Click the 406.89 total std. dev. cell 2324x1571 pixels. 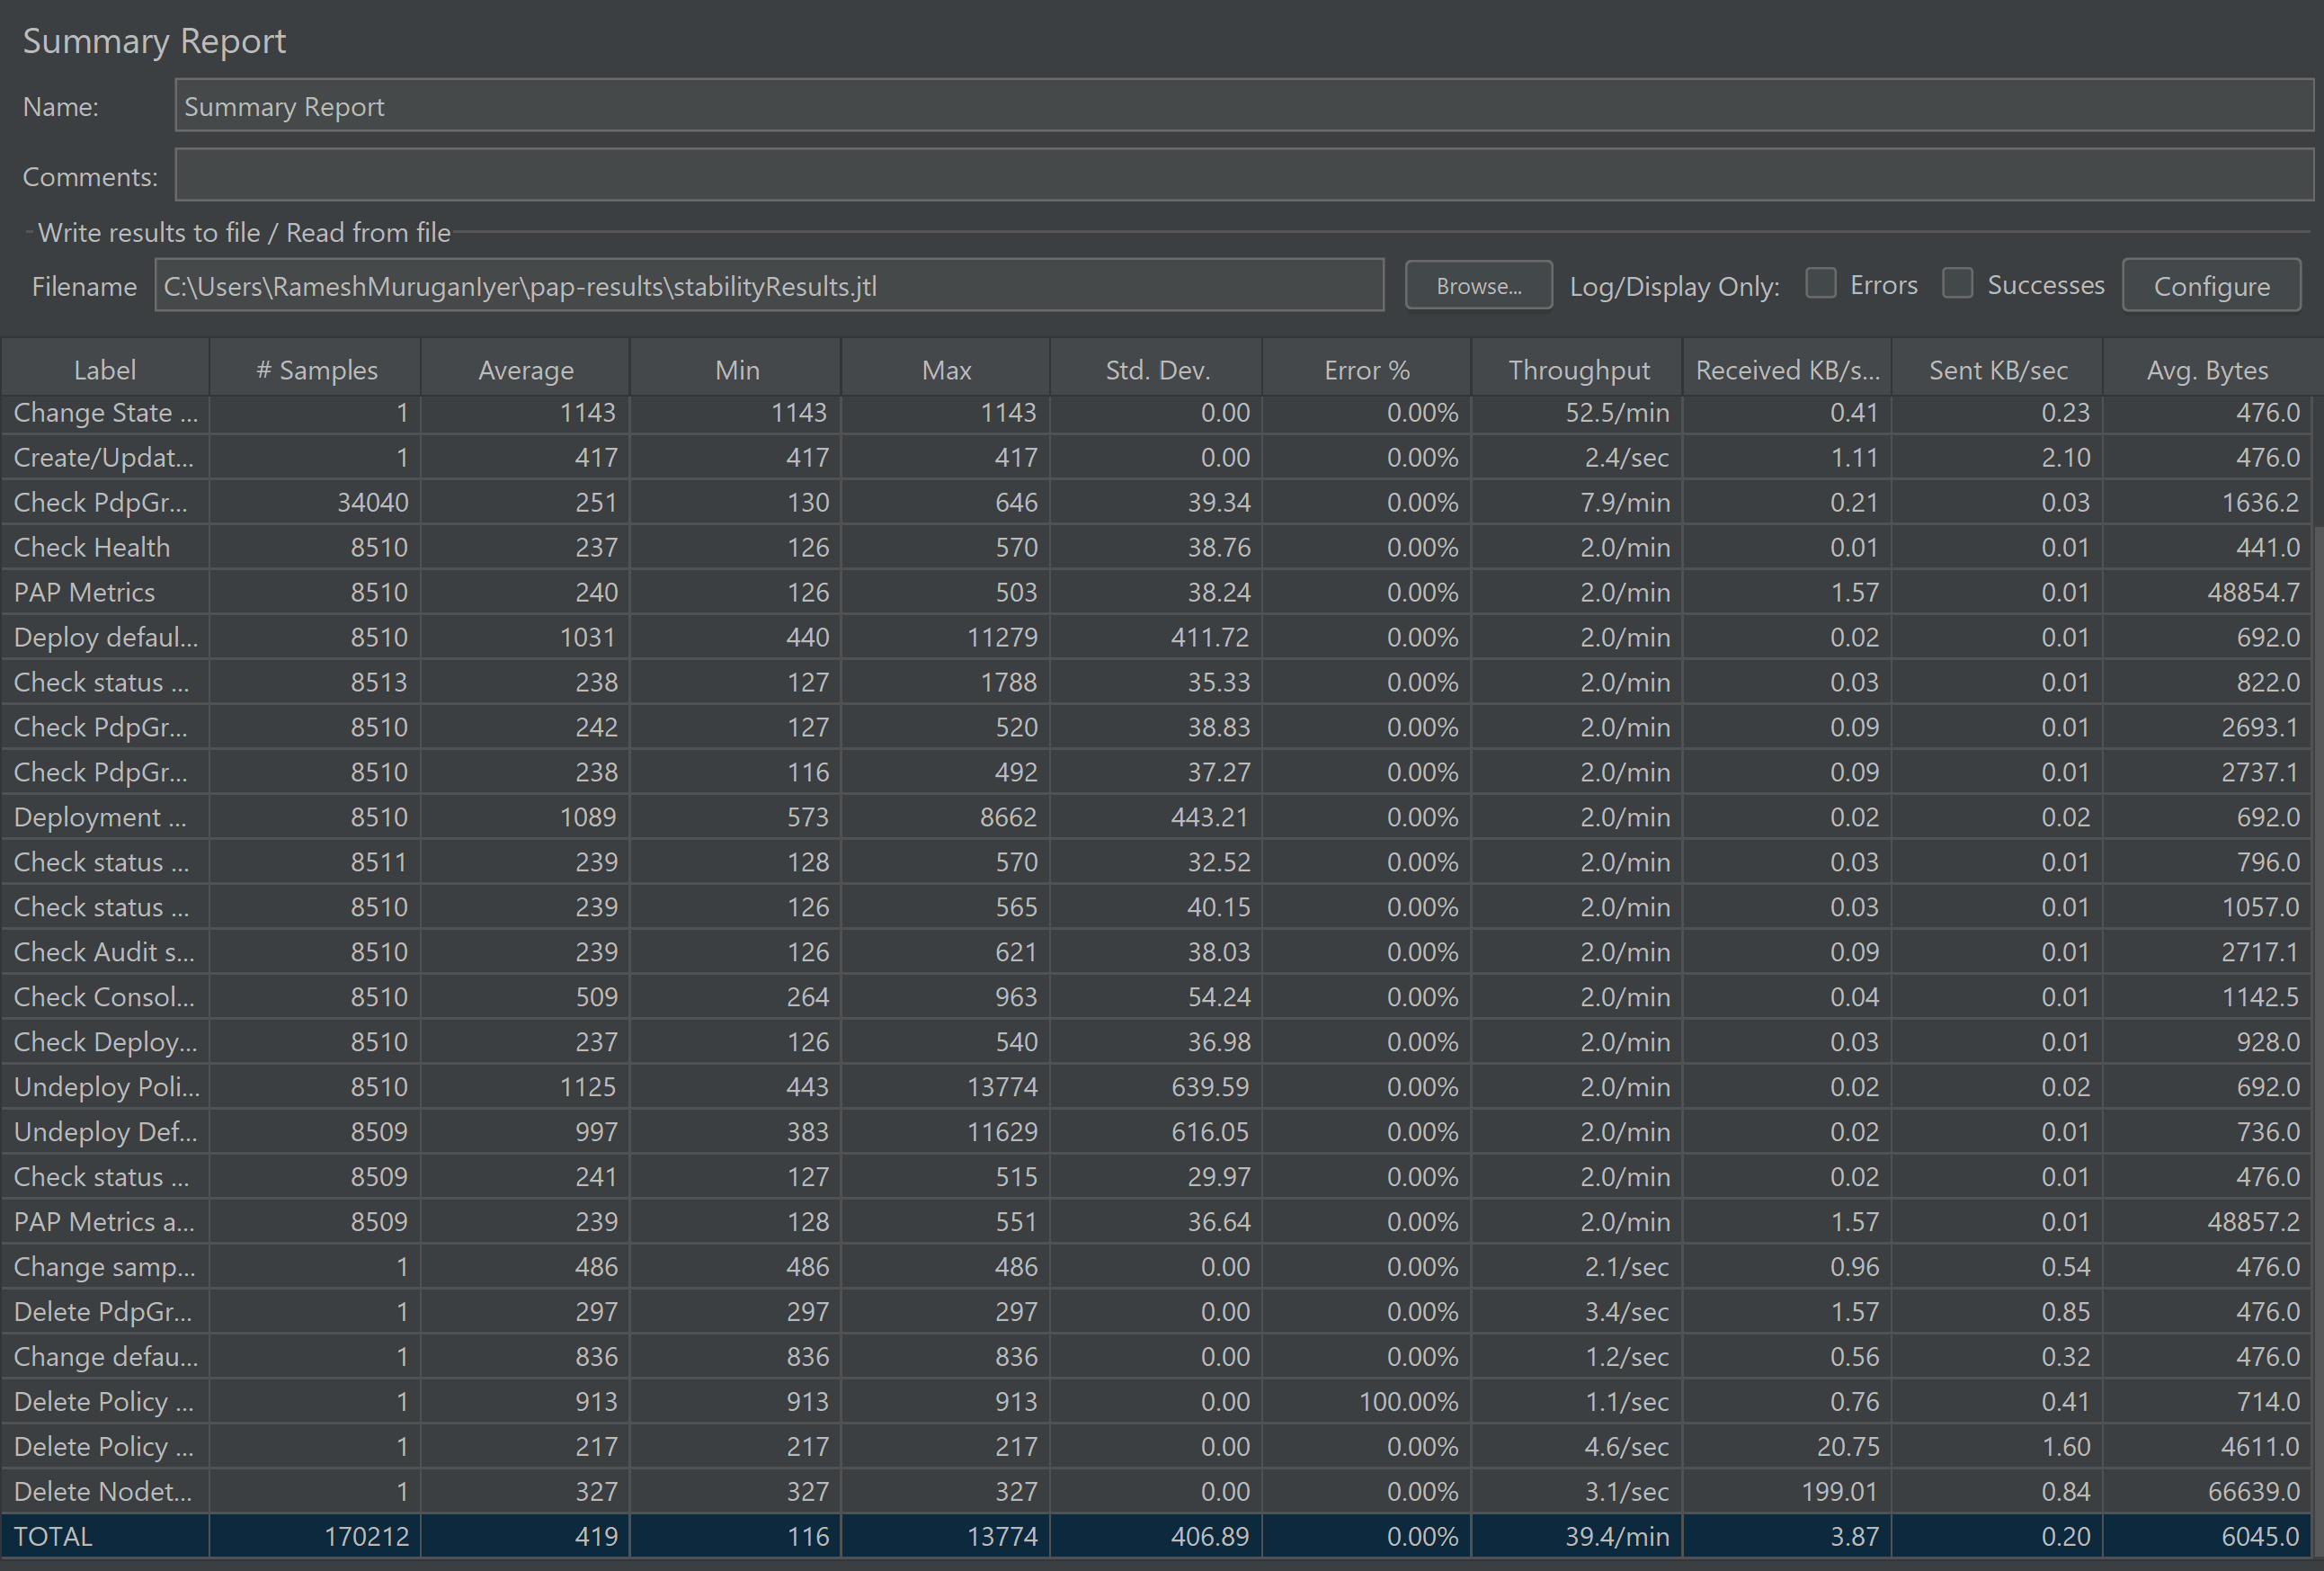click(x=1157, y=1537)
